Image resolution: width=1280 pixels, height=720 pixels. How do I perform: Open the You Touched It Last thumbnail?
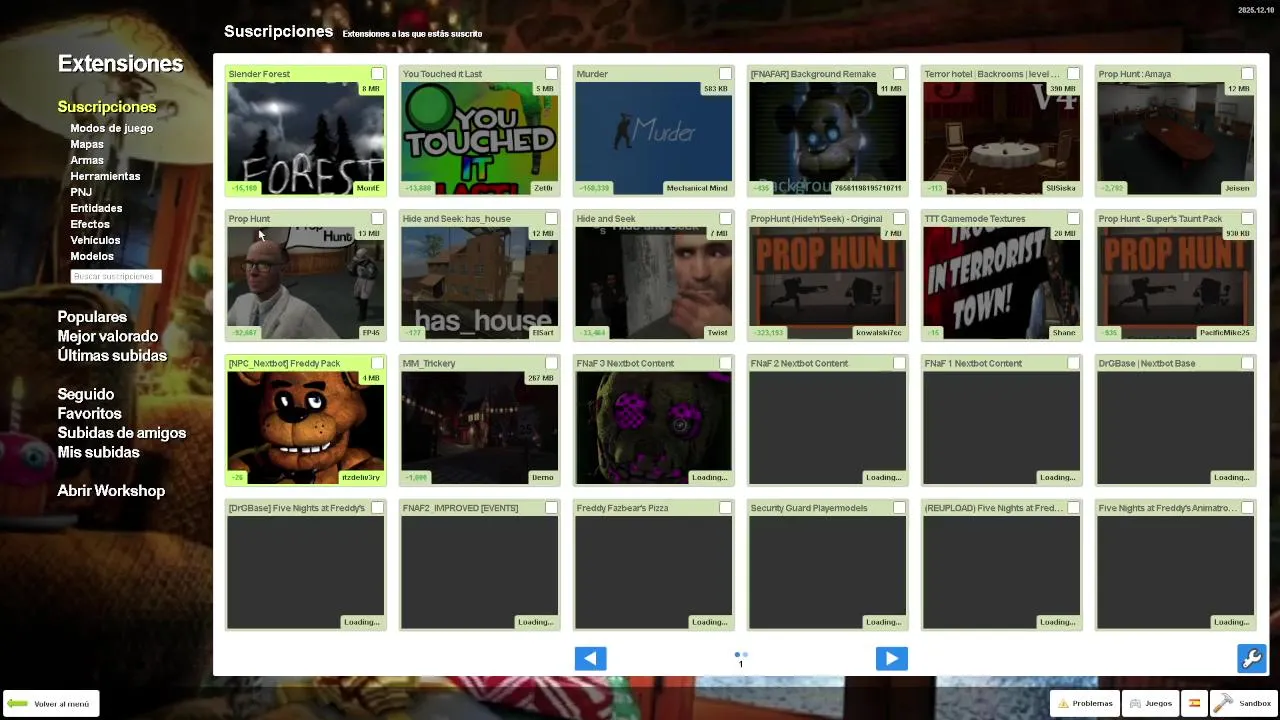[x=479, y=138]
